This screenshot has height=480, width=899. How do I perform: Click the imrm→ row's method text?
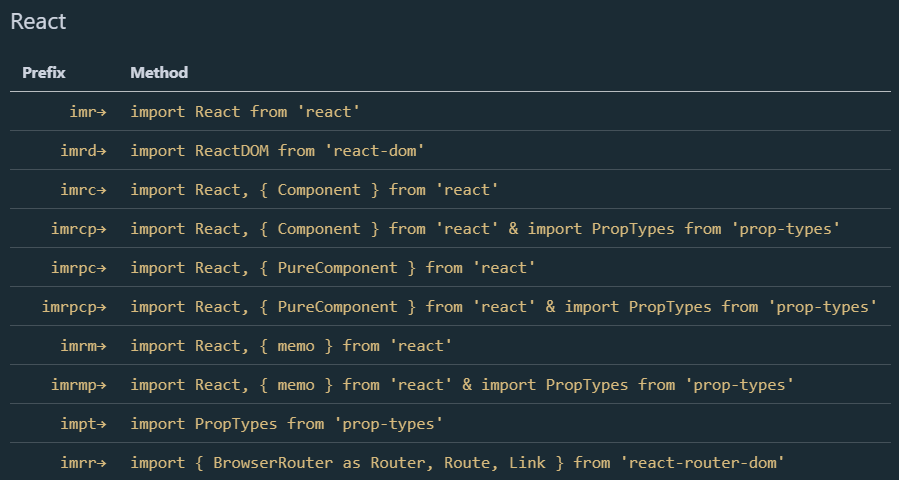(x=291, y=345)
